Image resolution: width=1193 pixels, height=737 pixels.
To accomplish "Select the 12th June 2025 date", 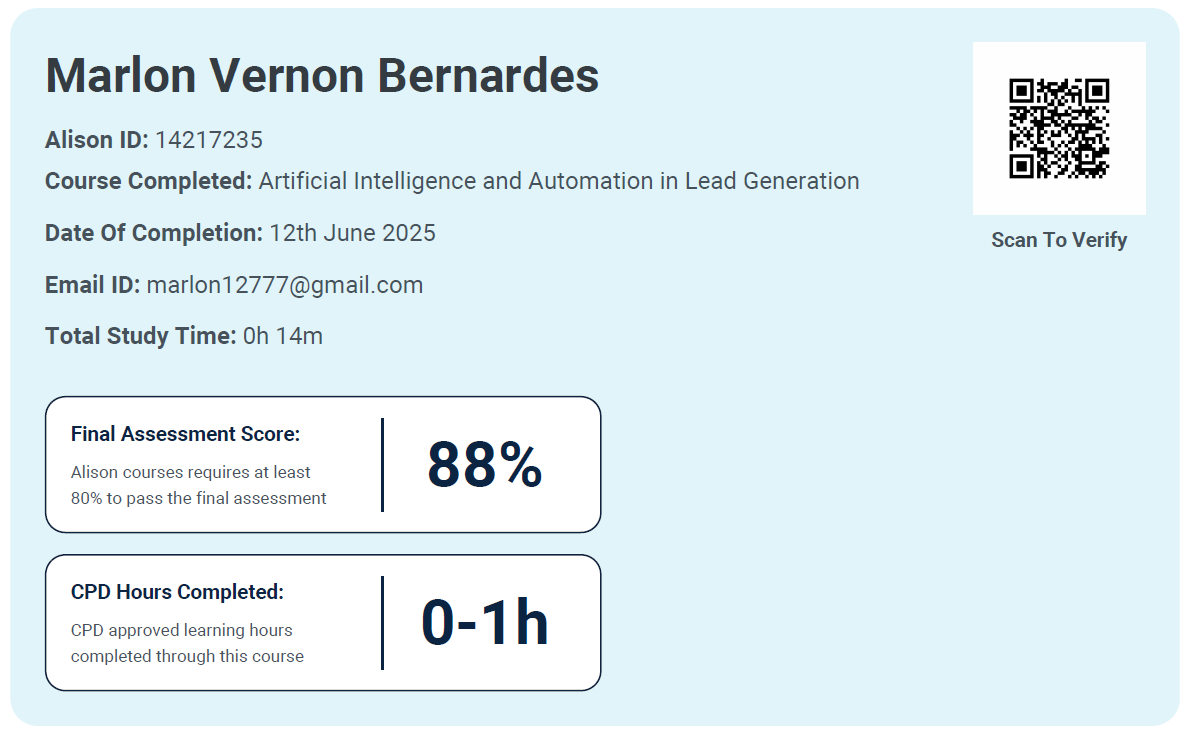I will point(353,233).
